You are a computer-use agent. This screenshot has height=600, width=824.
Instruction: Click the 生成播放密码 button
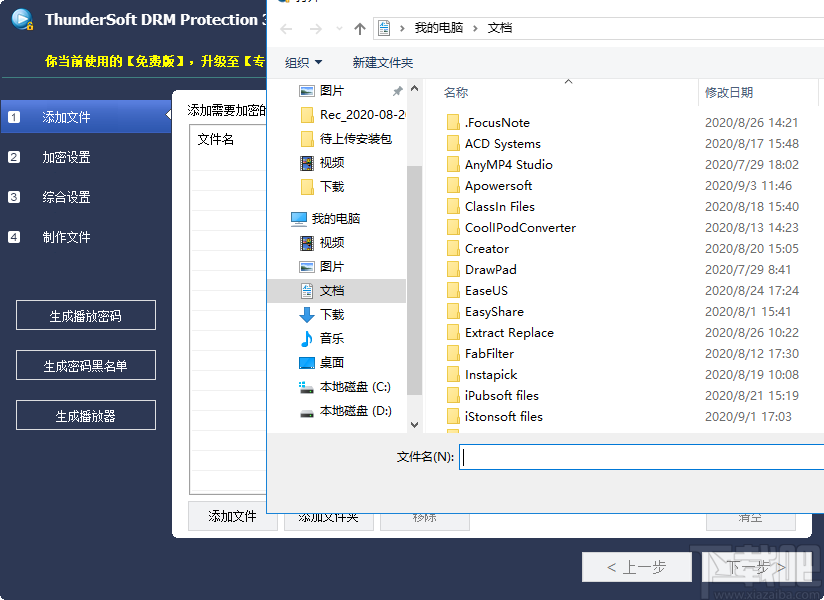[85, 315]
